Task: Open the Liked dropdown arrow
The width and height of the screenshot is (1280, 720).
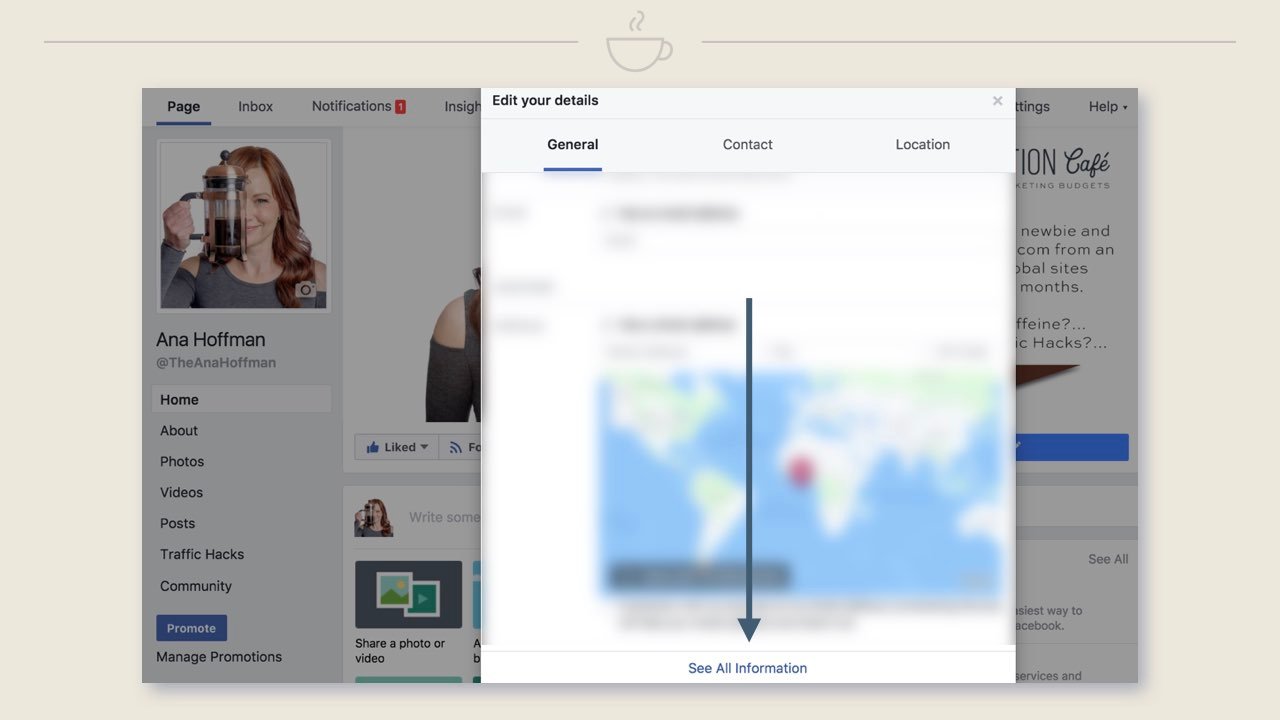Action: pyautogui.click(x=424, y=447)
